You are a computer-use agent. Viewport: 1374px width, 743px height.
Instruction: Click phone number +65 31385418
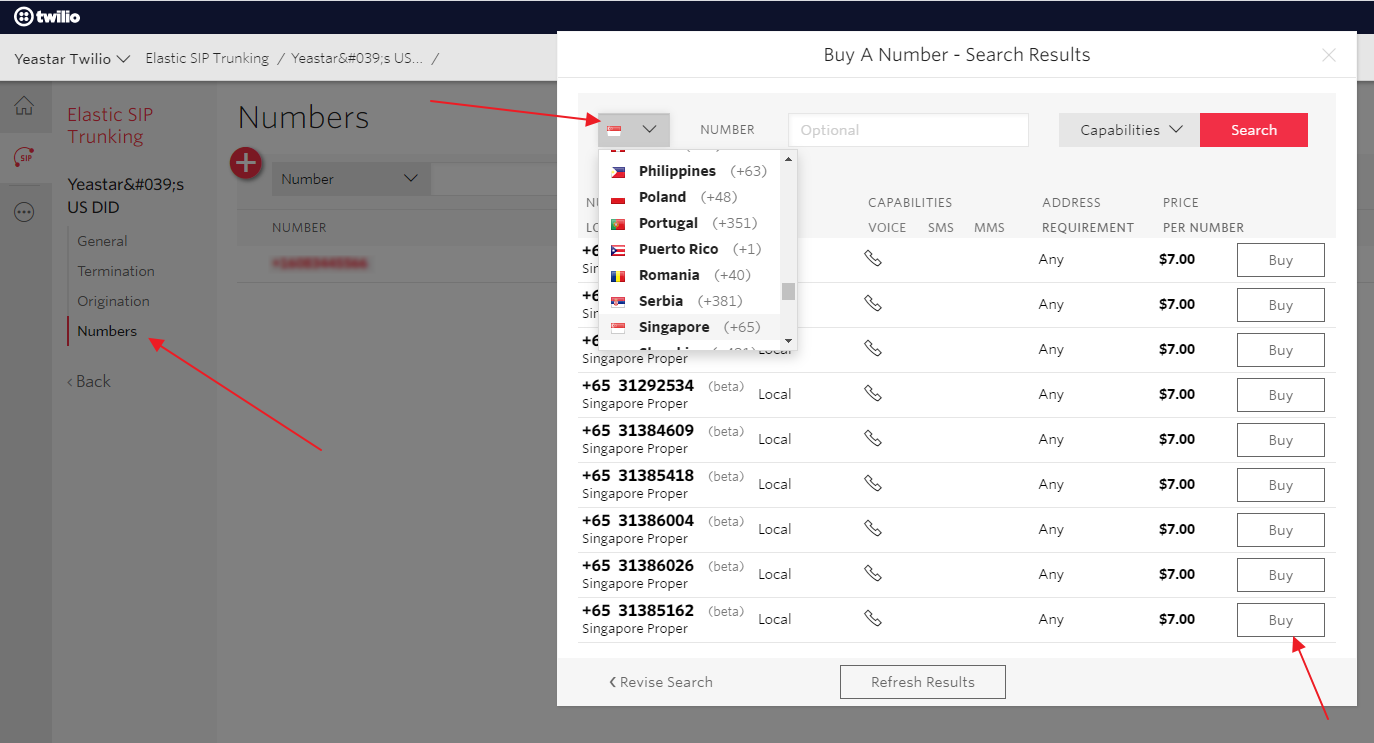pyautogui.click(x=638, y=475)
